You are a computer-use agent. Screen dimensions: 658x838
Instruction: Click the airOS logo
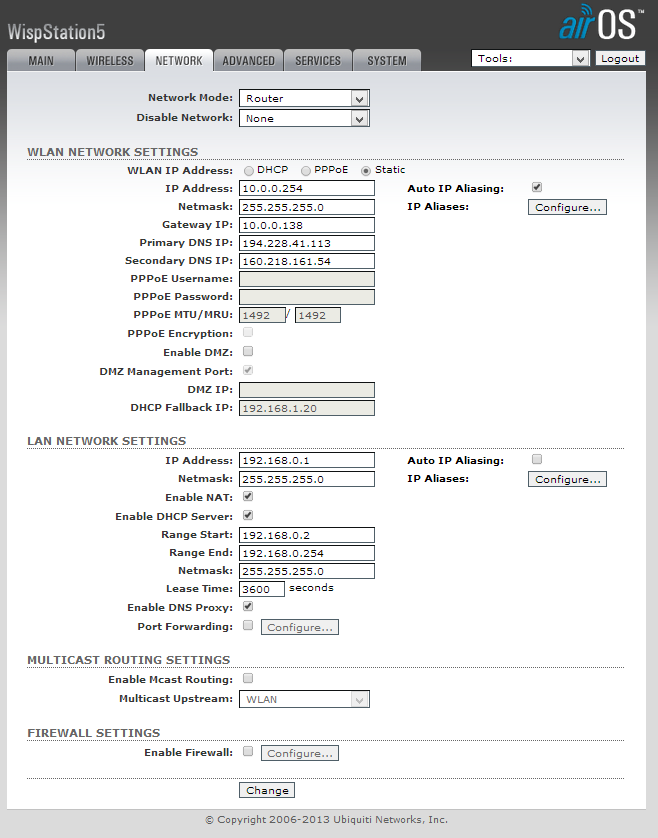pyautogui.click(x=601, y=22)
